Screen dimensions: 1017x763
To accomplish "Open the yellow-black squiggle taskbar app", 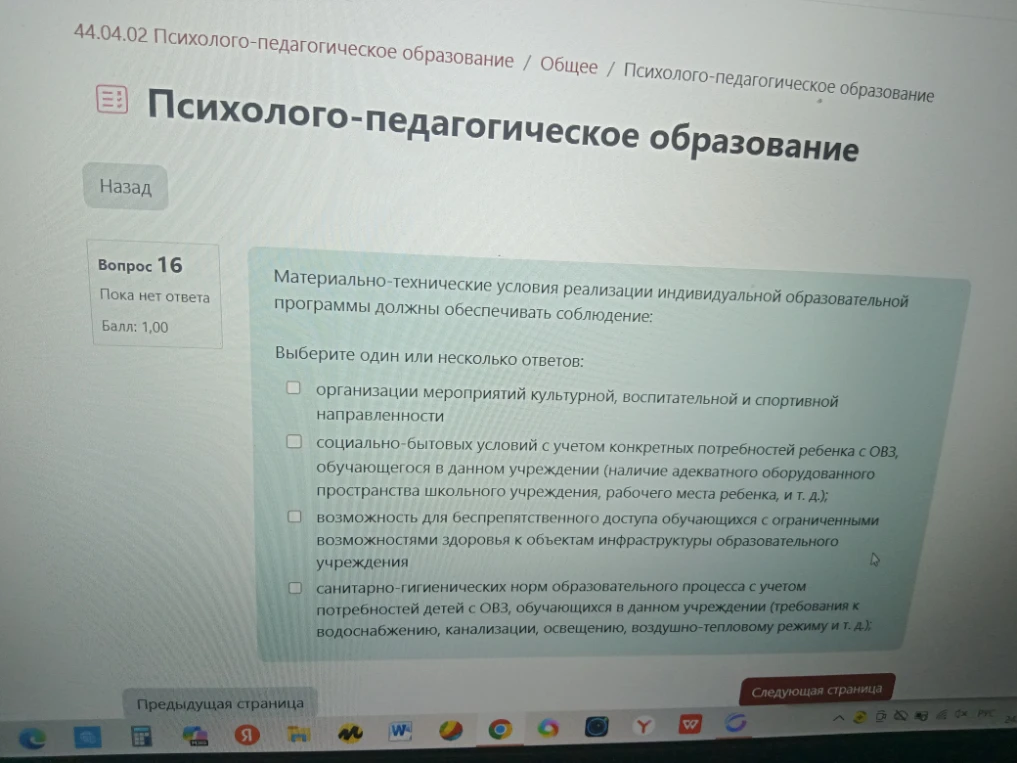I will [x=350, y=733].
